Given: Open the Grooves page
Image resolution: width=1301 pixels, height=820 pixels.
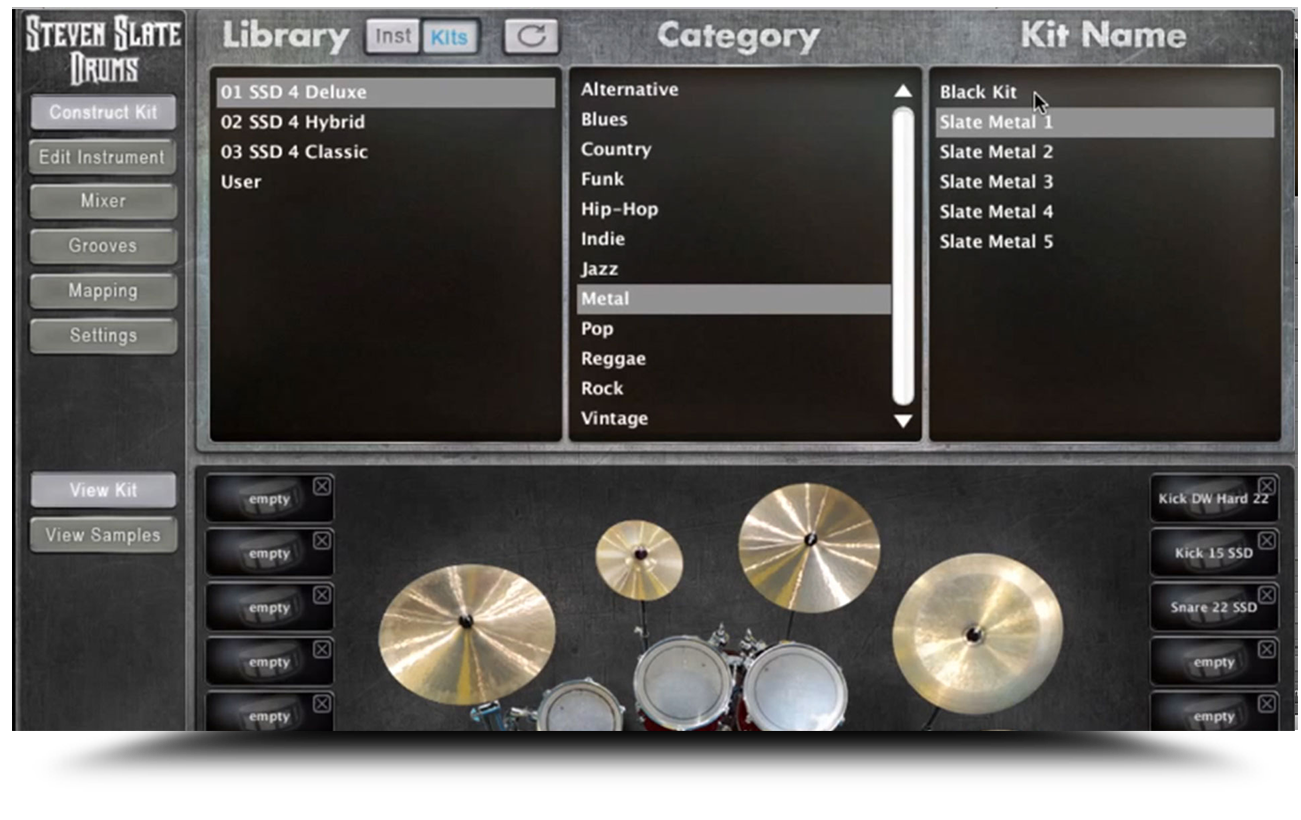Looking at the screenshot, I should click(x=103, y=246).
